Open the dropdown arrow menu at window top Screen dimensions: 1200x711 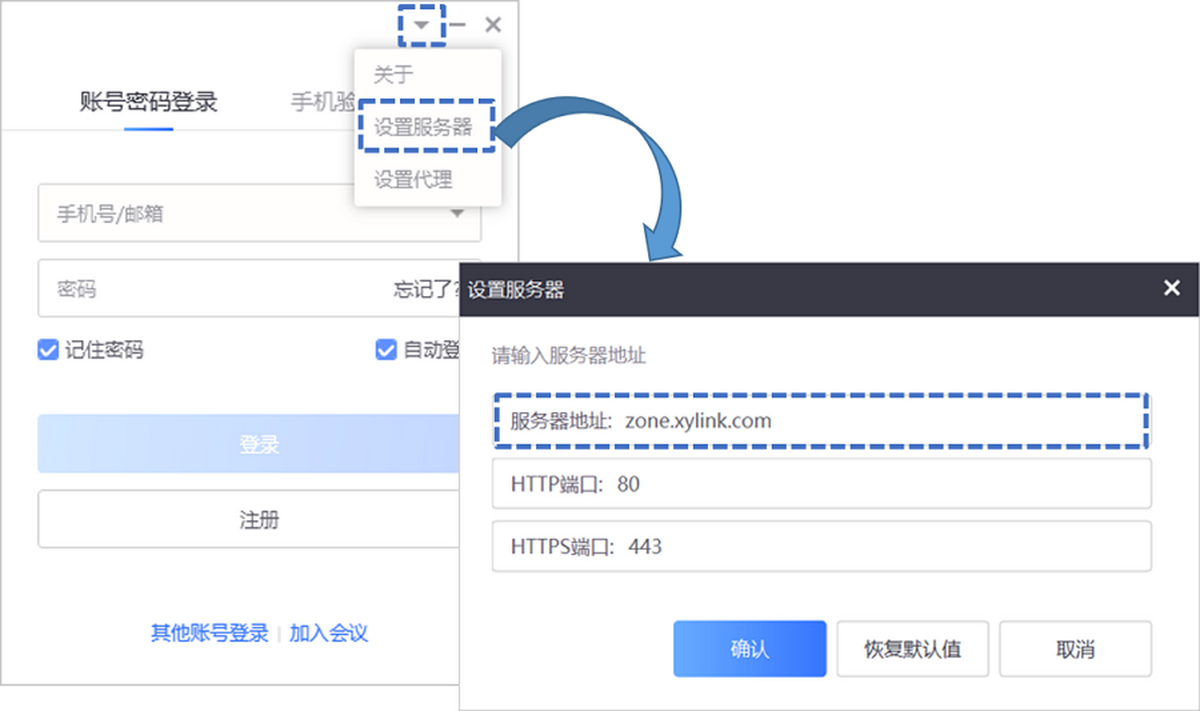[419, 24]
